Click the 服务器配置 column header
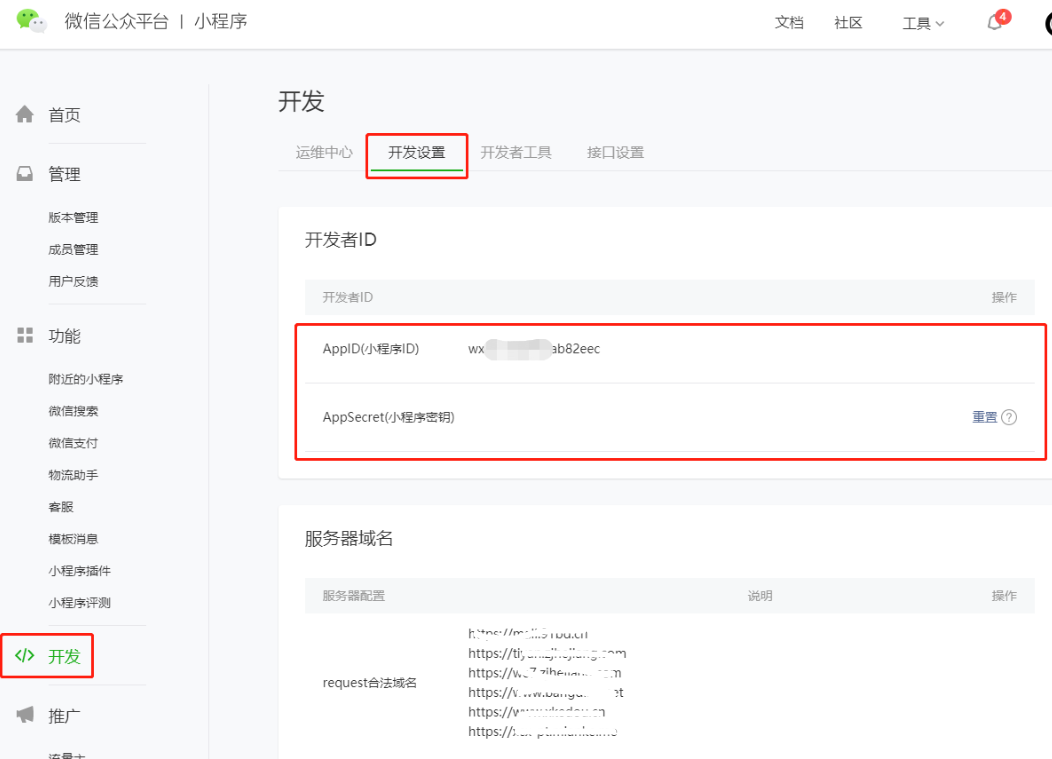The image size is (1052, 759). click(354, 596)
